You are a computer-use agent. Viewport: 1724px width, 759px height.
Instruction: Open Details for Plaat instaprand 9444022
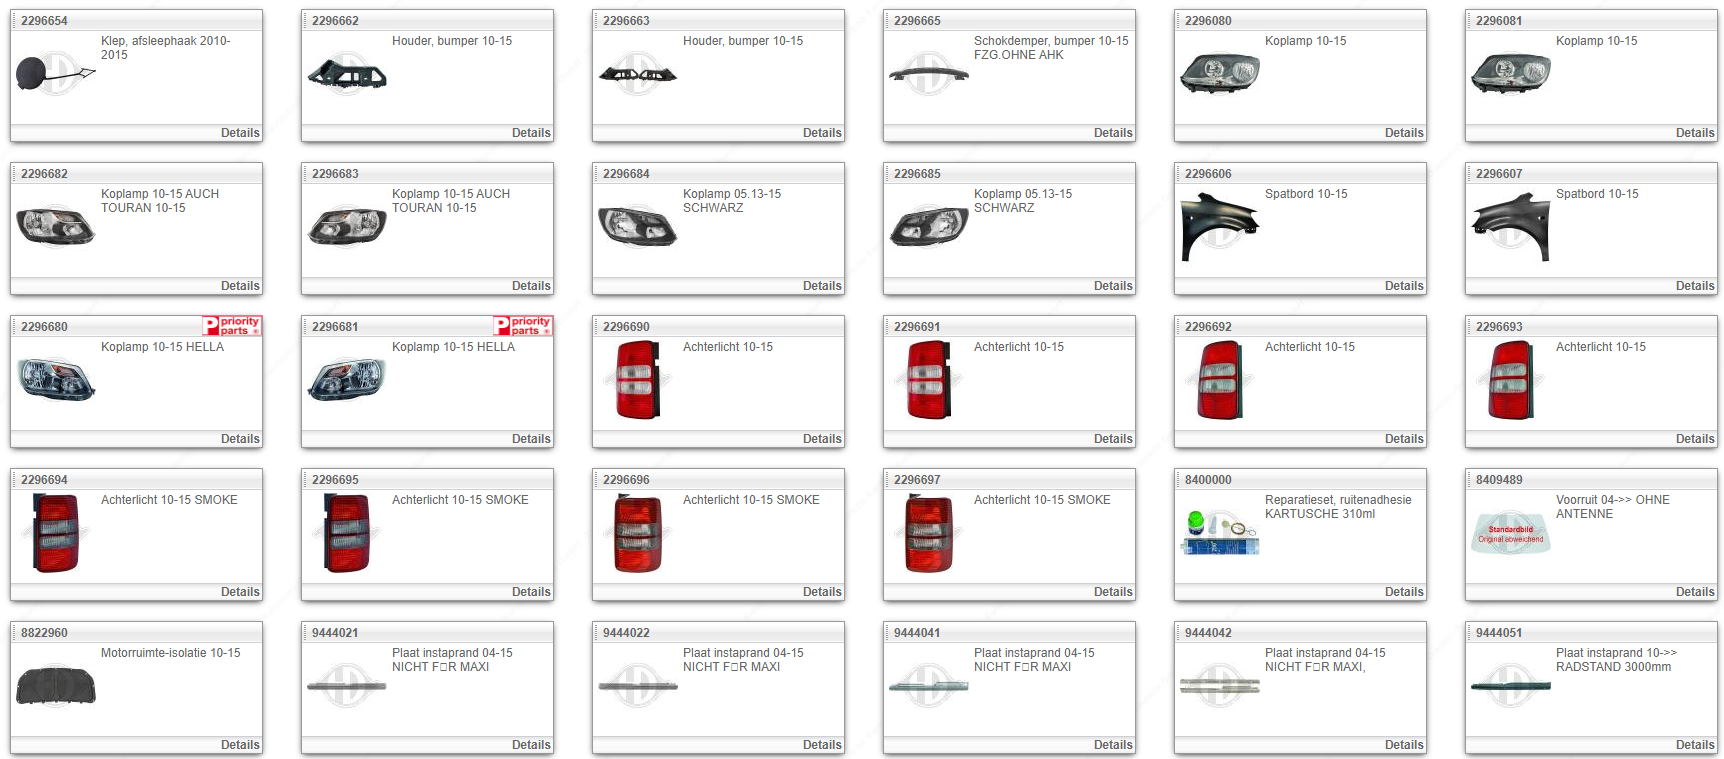tap(821, 745)
